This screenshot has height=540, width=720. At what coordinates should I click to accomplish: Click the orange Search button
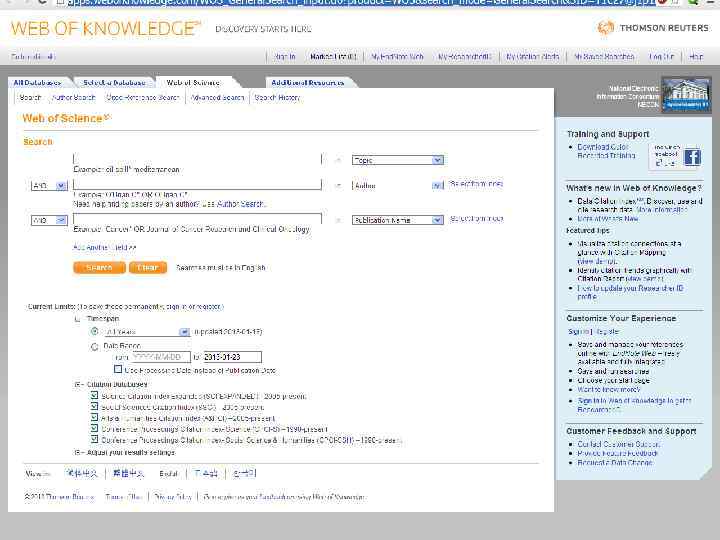point(99,267)
